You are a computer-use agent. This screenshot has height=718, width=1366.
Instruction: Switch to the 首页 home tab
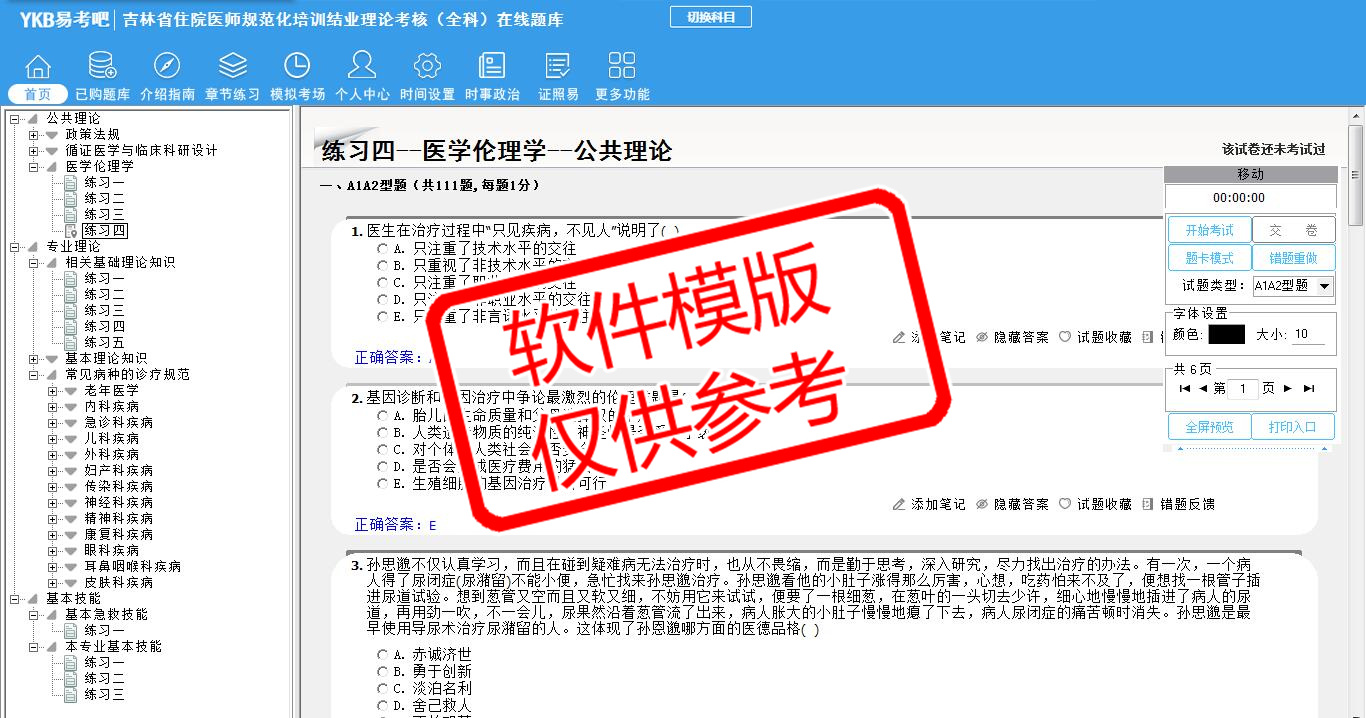click(38, 94)
